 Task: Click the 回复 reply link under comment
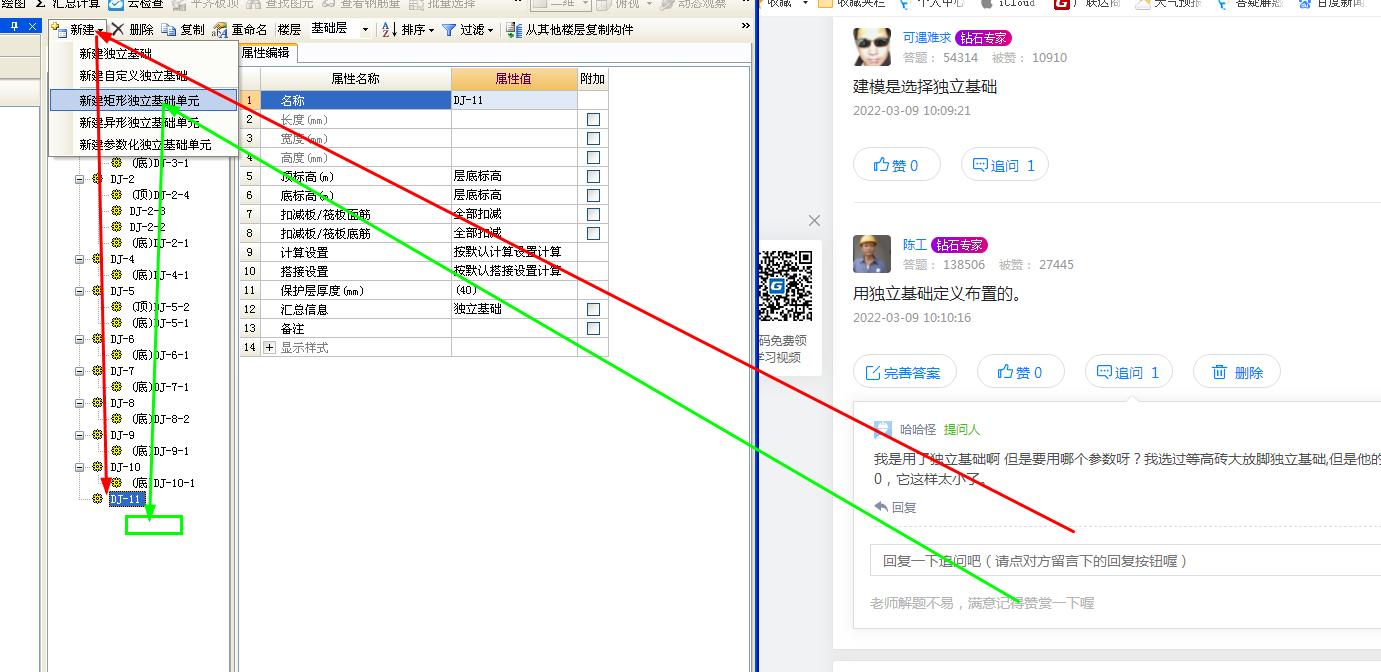click(x=895, y=507)
